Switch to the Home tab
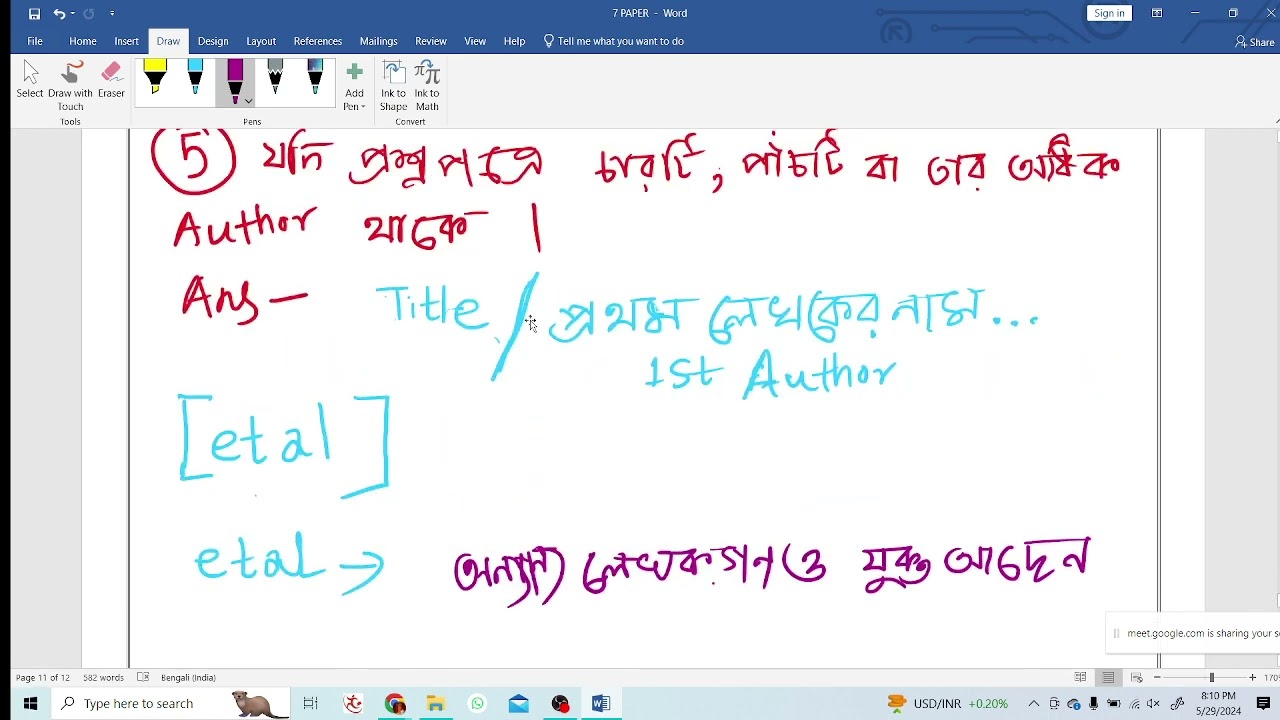The width and height of the screenshot is (1280, 720). click(83, 41)
